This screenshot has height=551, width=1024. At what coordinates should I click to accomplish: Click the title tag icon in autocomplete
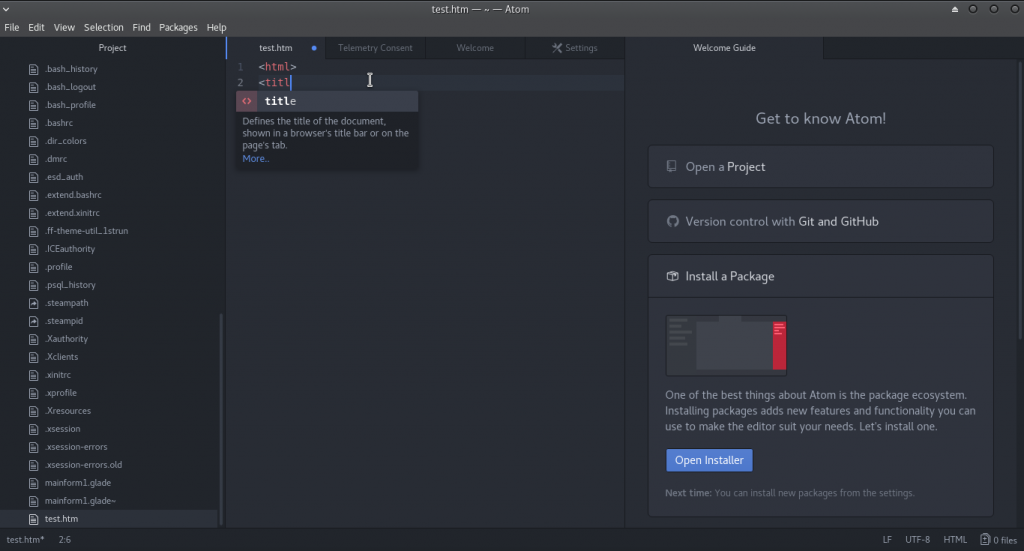point(247,101)
